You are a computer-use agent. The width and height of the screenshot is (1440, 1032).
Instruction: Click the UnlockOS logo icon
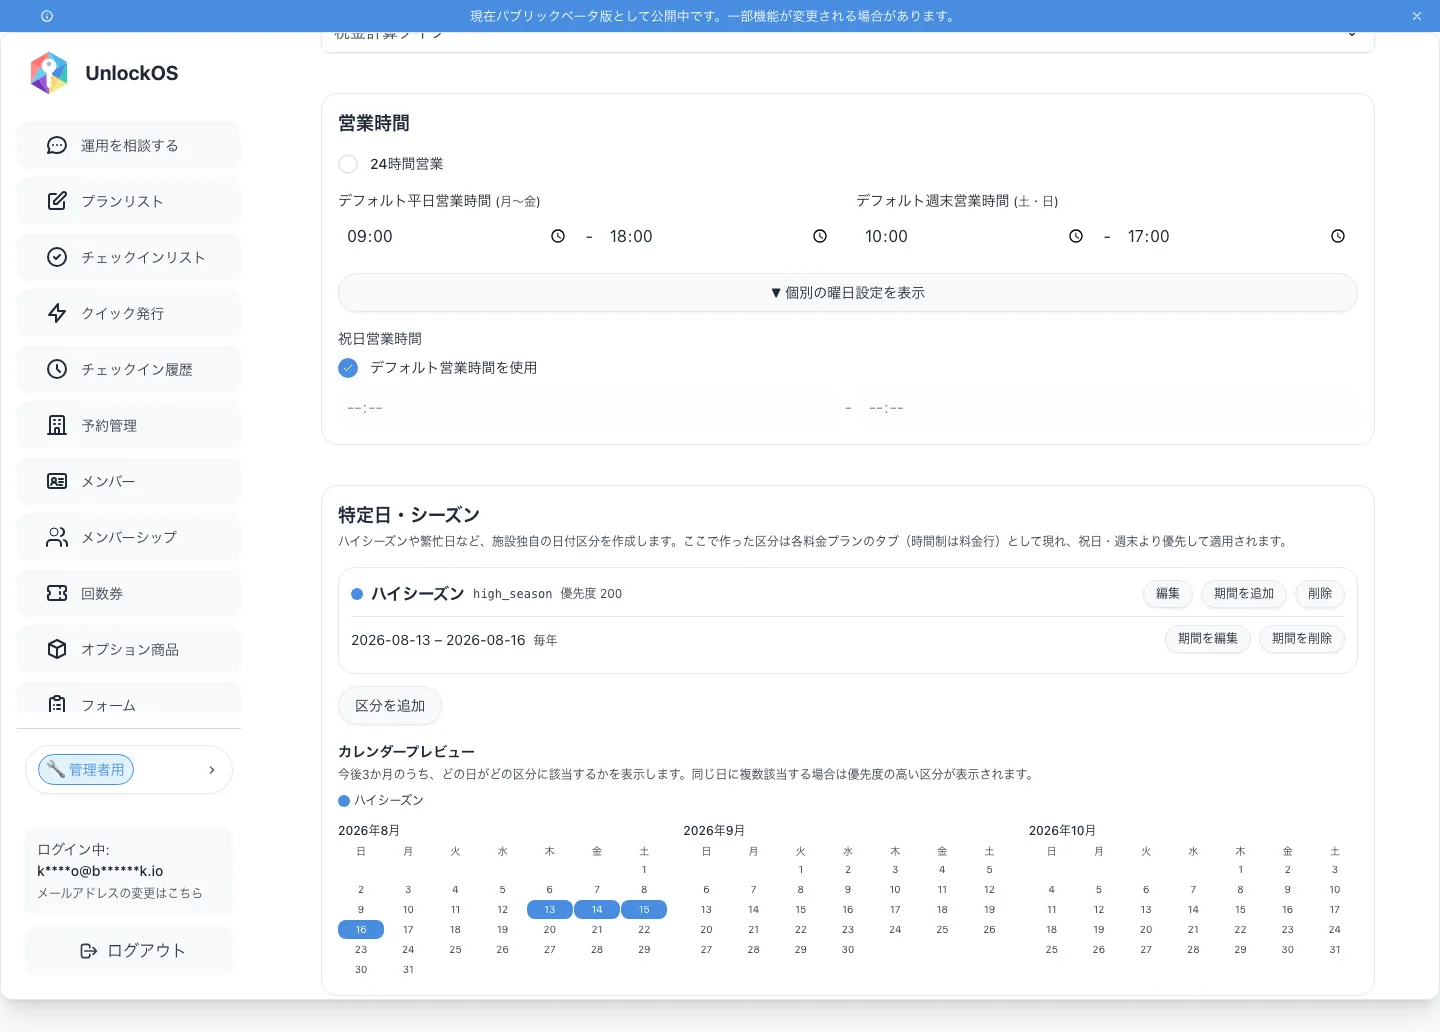[x=49, y=73]
